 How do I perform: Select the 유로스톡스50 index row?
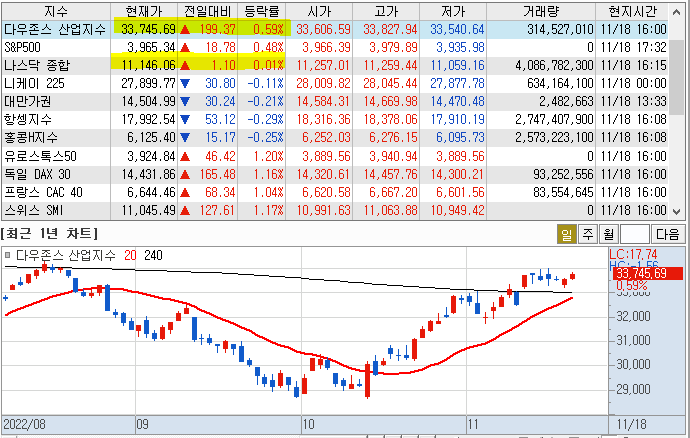coord(335,156)
